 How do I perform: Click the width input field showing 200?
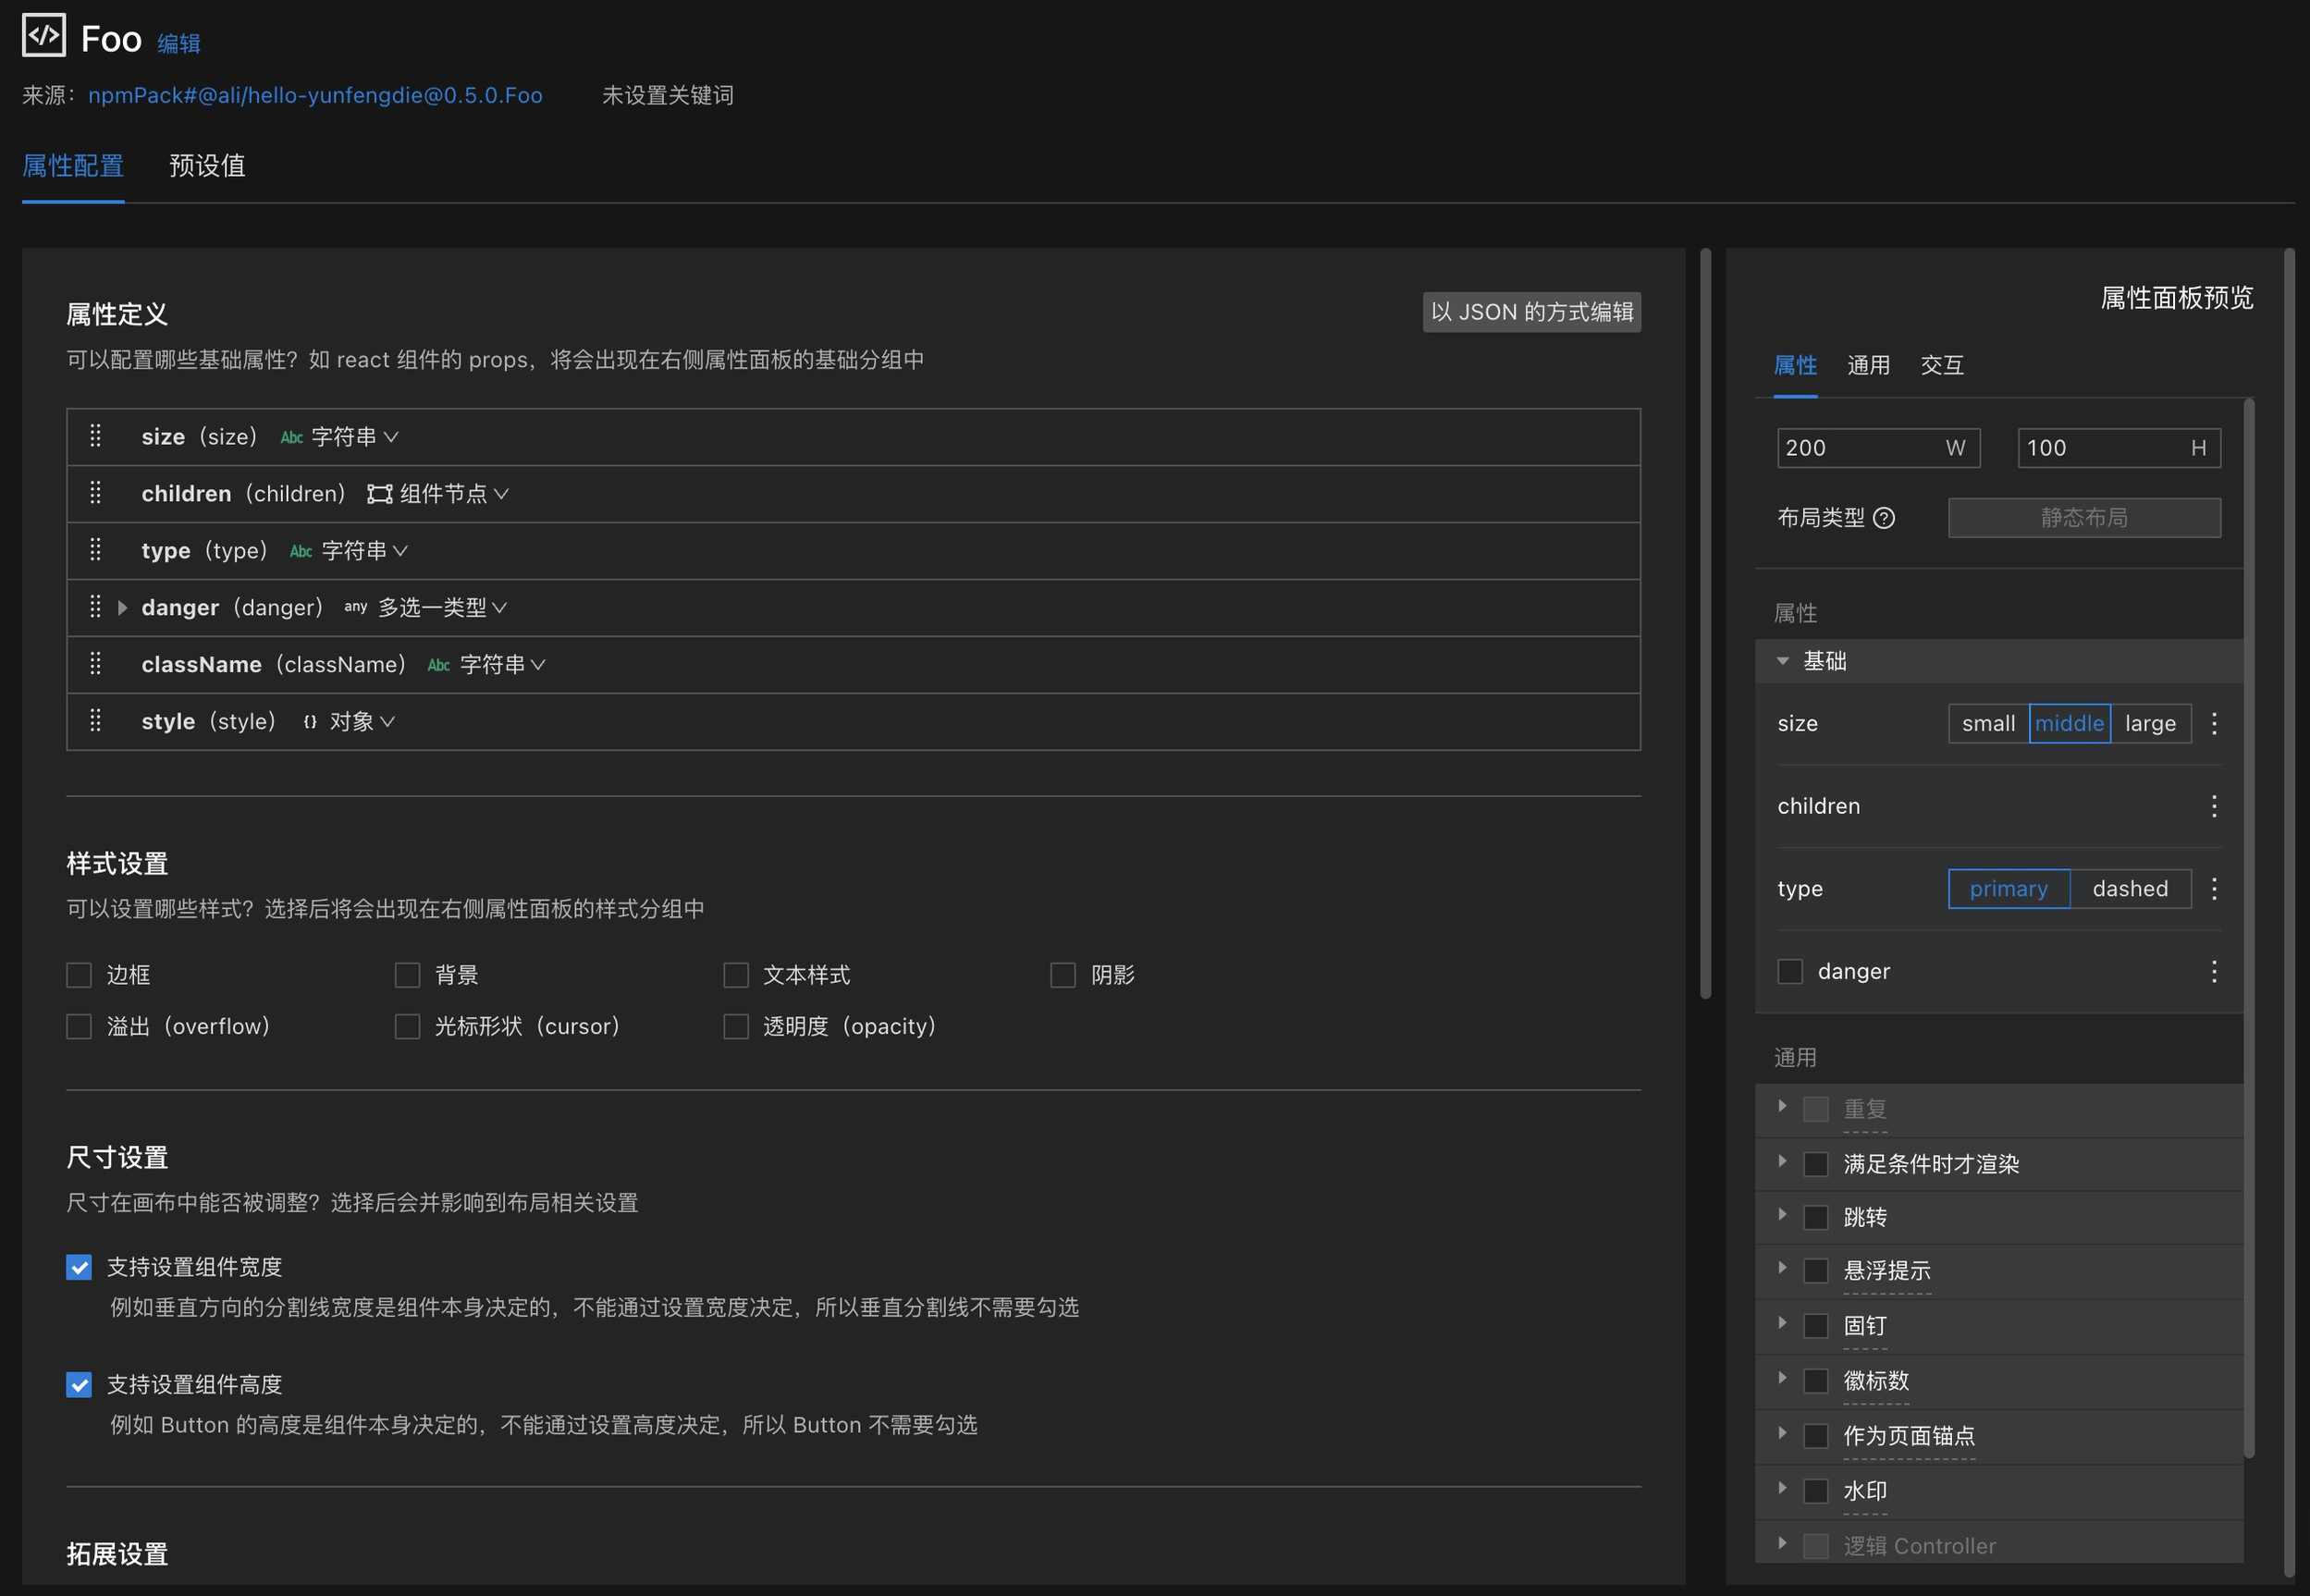1858,448
